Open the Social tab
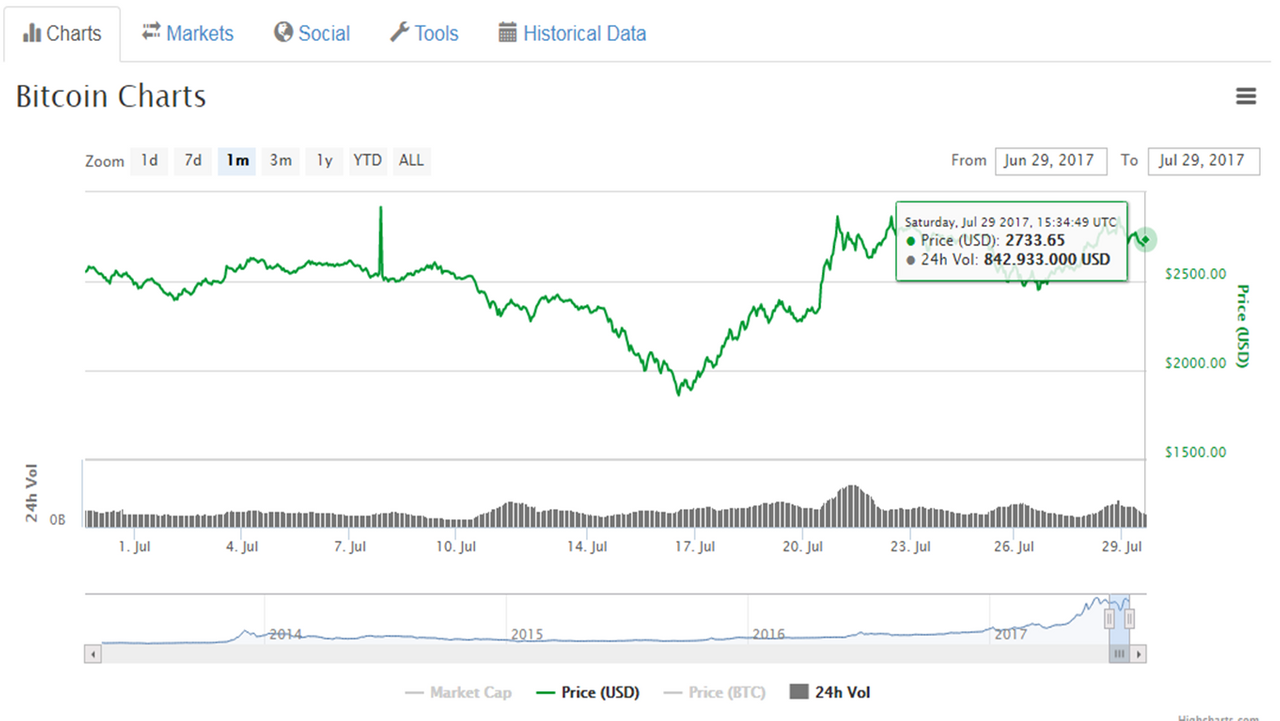 (312, 33)
